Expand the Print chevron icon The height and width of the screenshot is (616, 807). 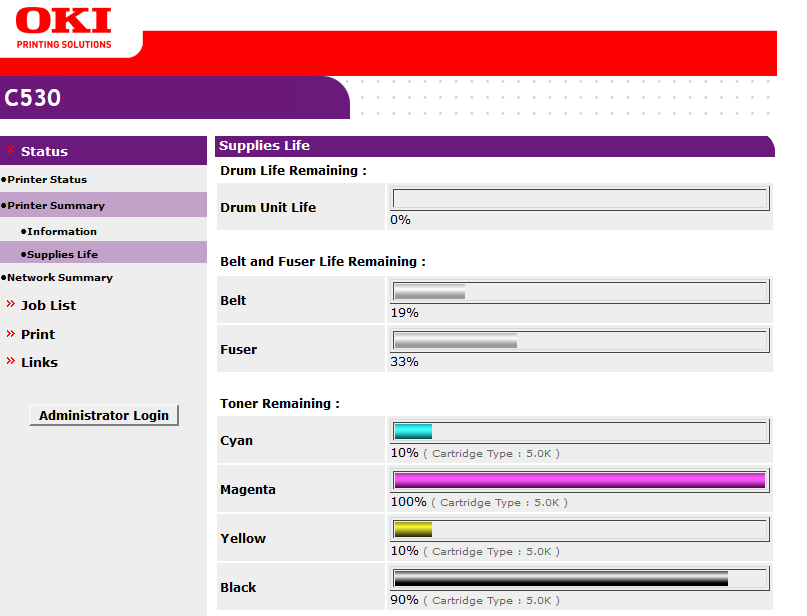[10, 333]
